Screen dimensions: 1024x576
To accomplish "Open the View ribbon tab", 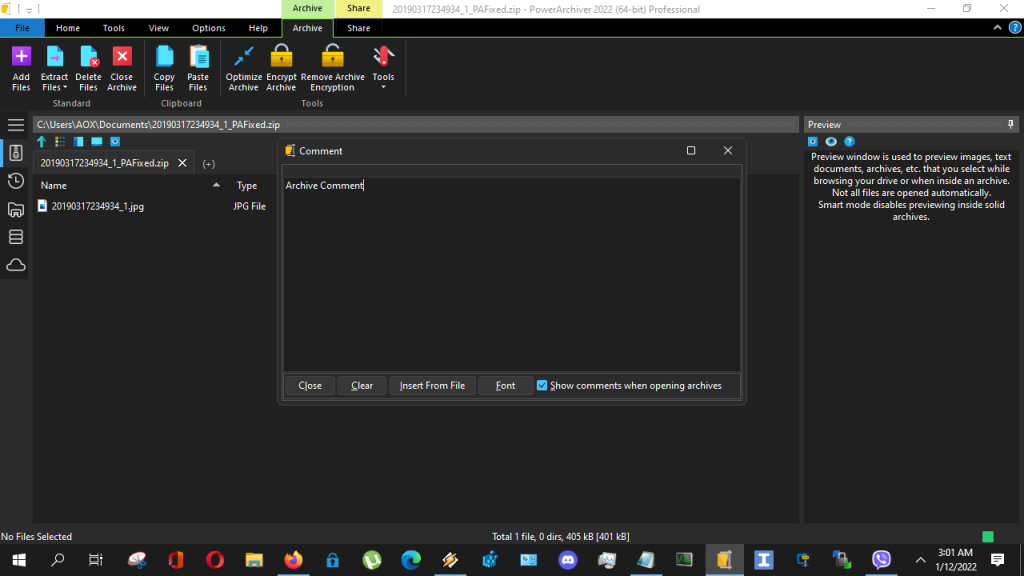I will point(159,28).
